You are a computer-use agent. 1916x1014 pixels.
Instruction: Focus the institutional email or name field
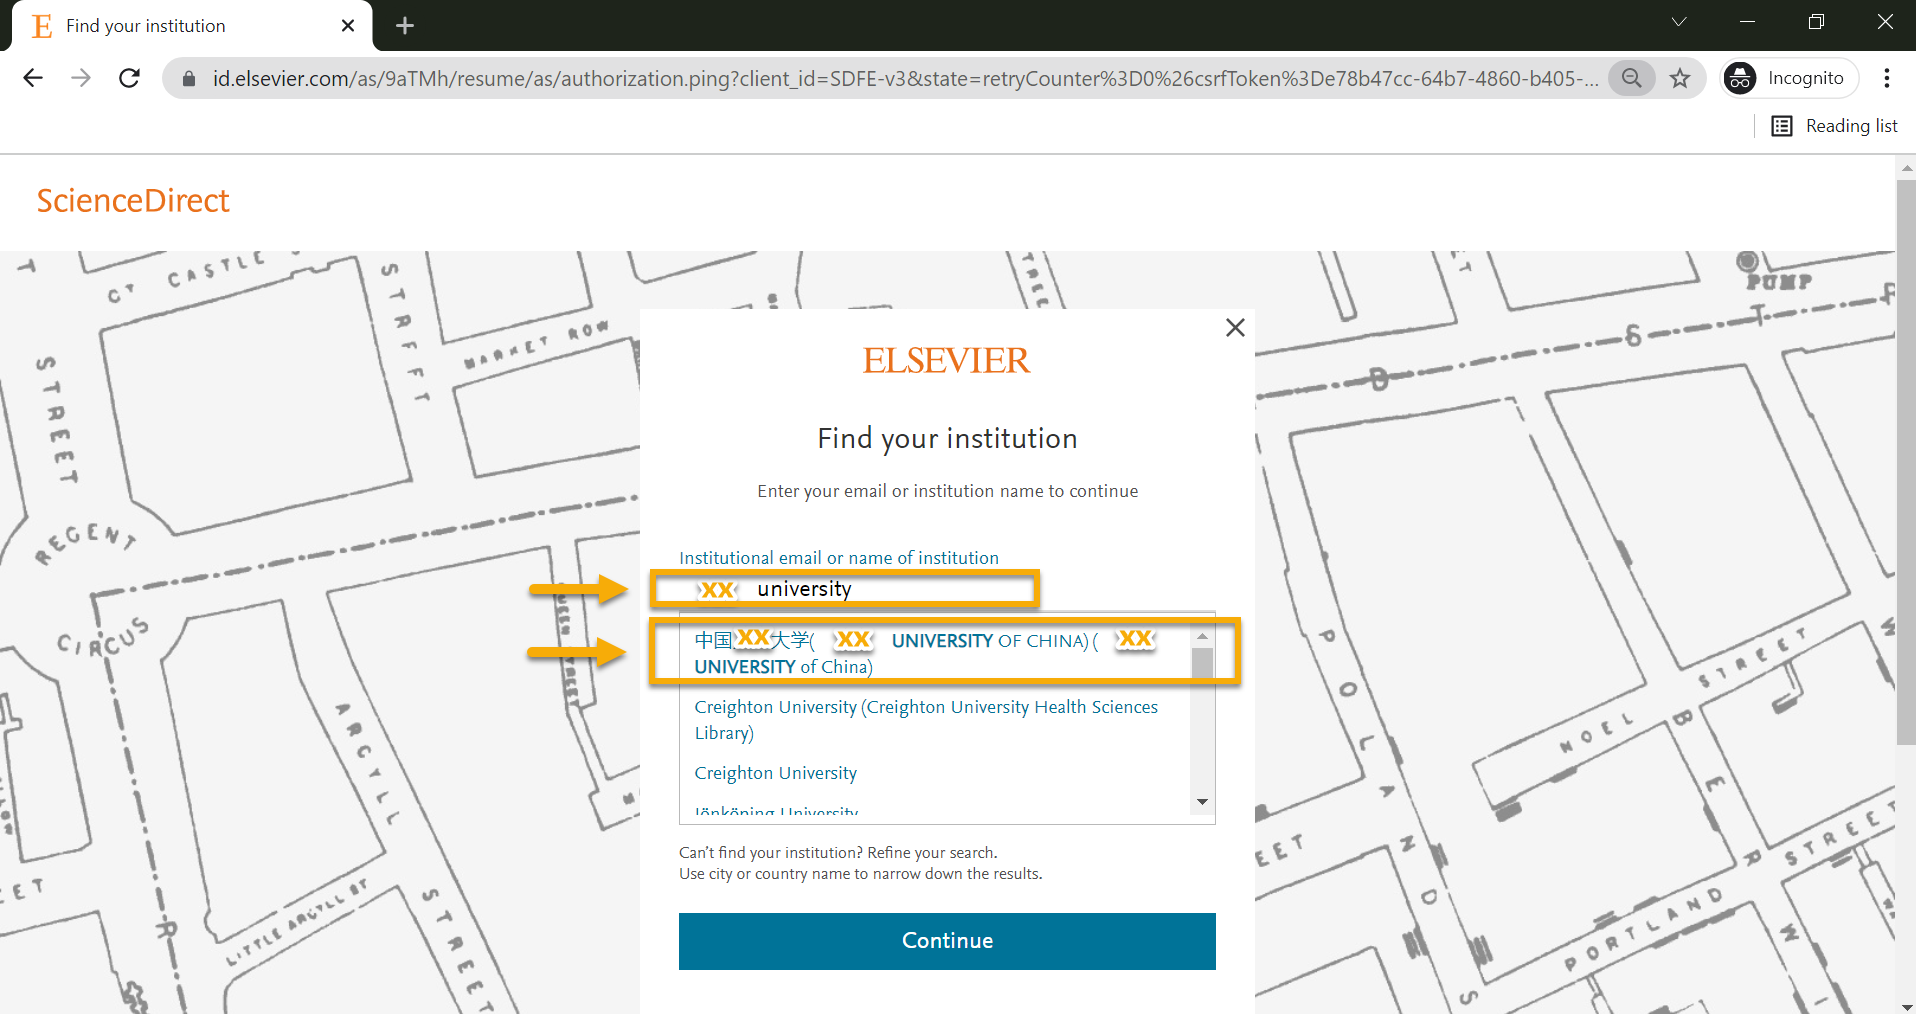[845, 589]
